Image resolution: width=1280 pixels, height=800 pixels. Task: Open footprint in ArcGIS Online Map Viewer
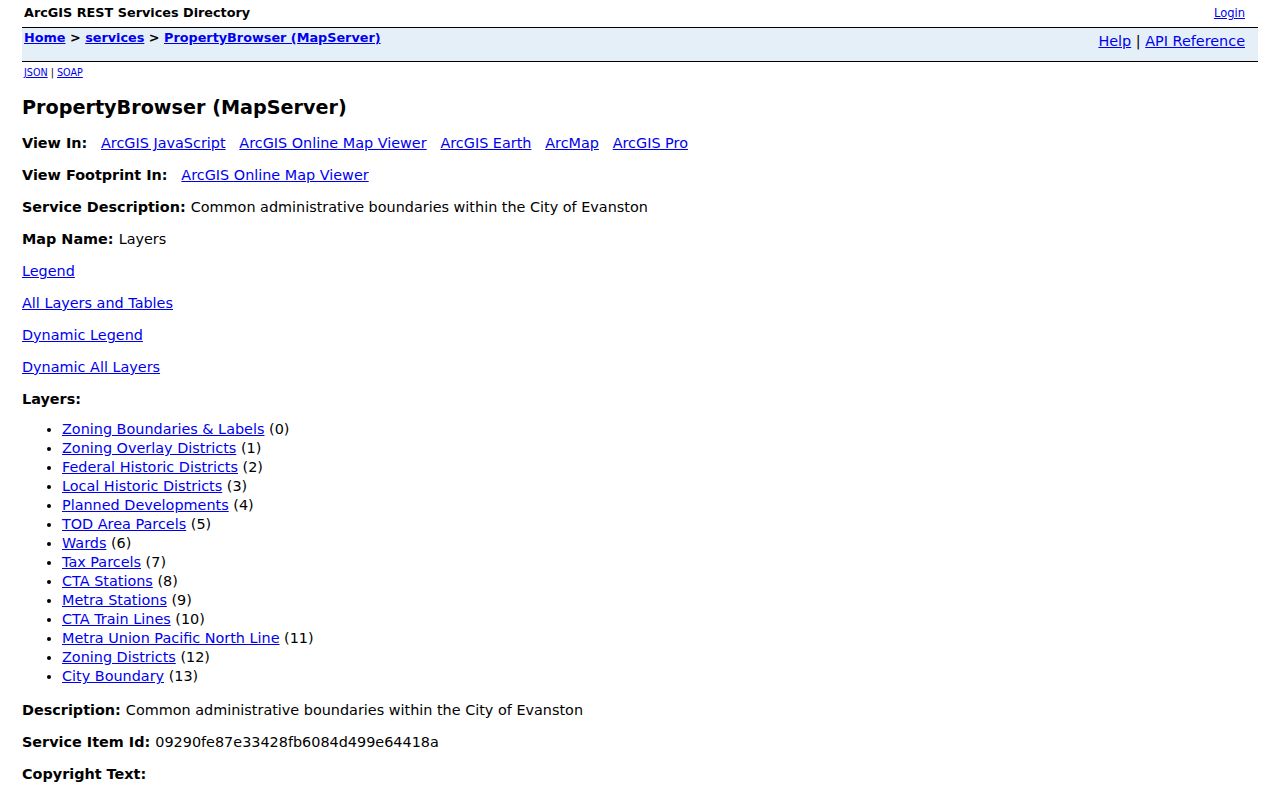275,175
